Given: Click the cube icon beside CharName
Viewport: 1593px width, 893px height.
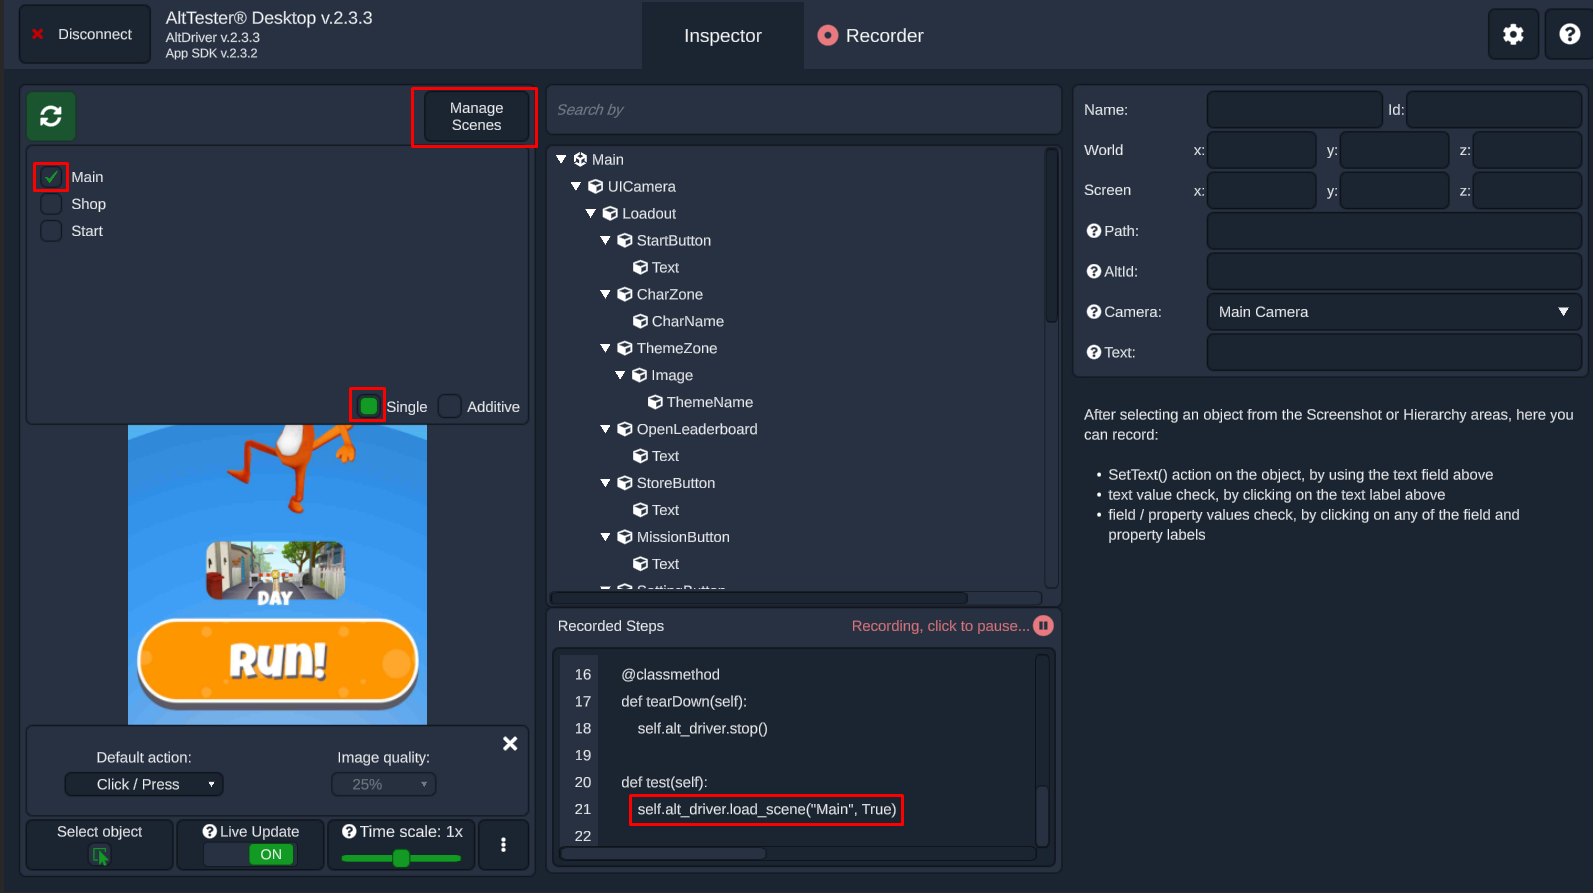Looking at the screenshot, I should point(640,321).
